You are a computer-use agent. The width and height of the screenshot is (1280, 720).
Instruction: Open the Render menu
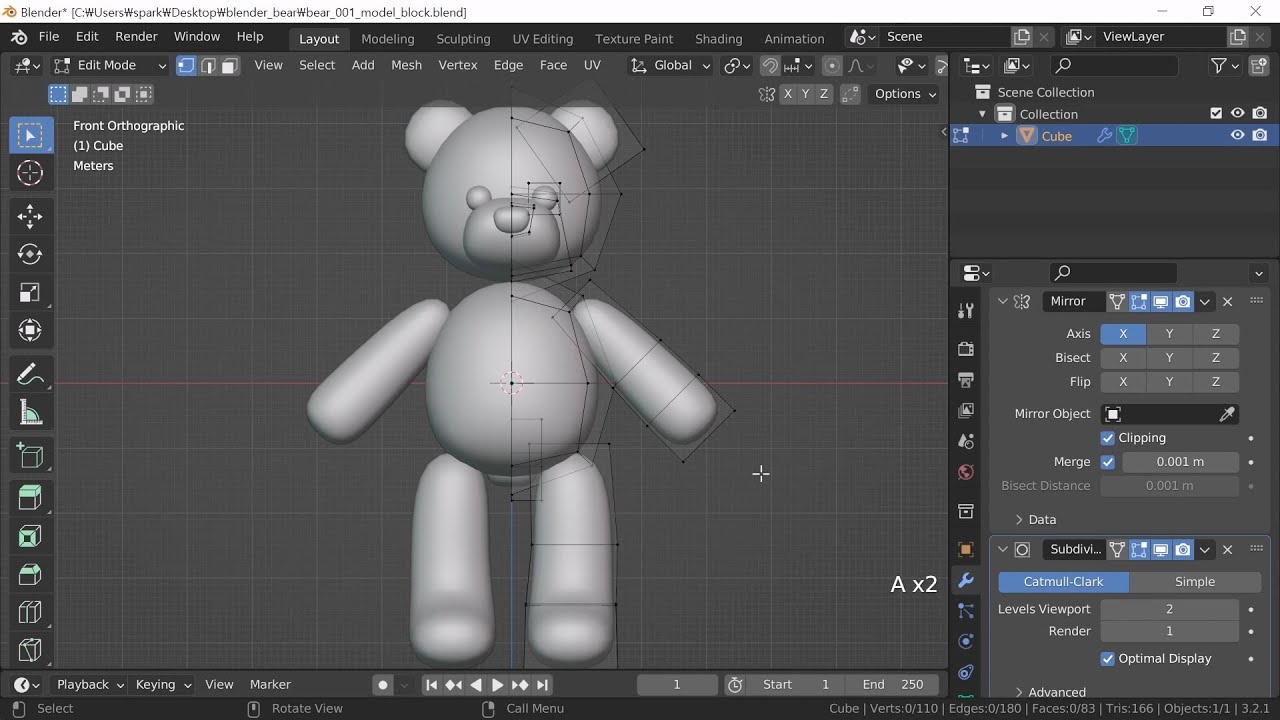[136, 37]
